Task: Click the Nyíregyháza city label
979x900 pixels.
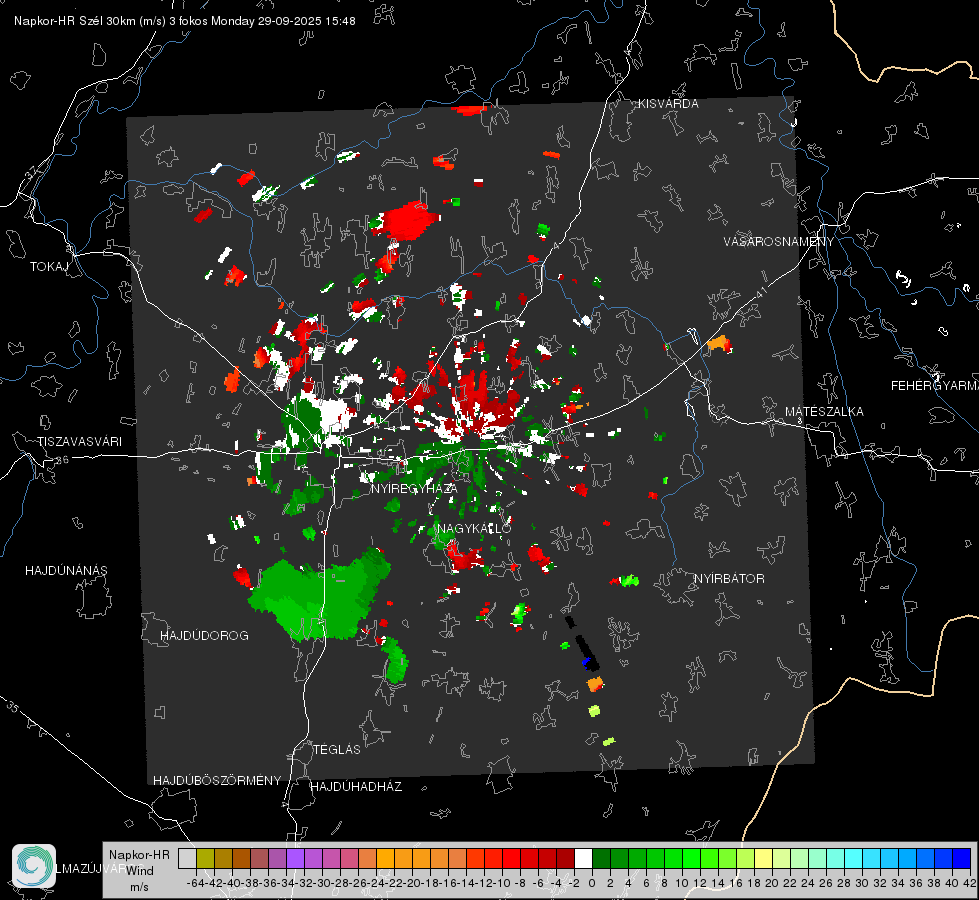Action: point(414,488)
